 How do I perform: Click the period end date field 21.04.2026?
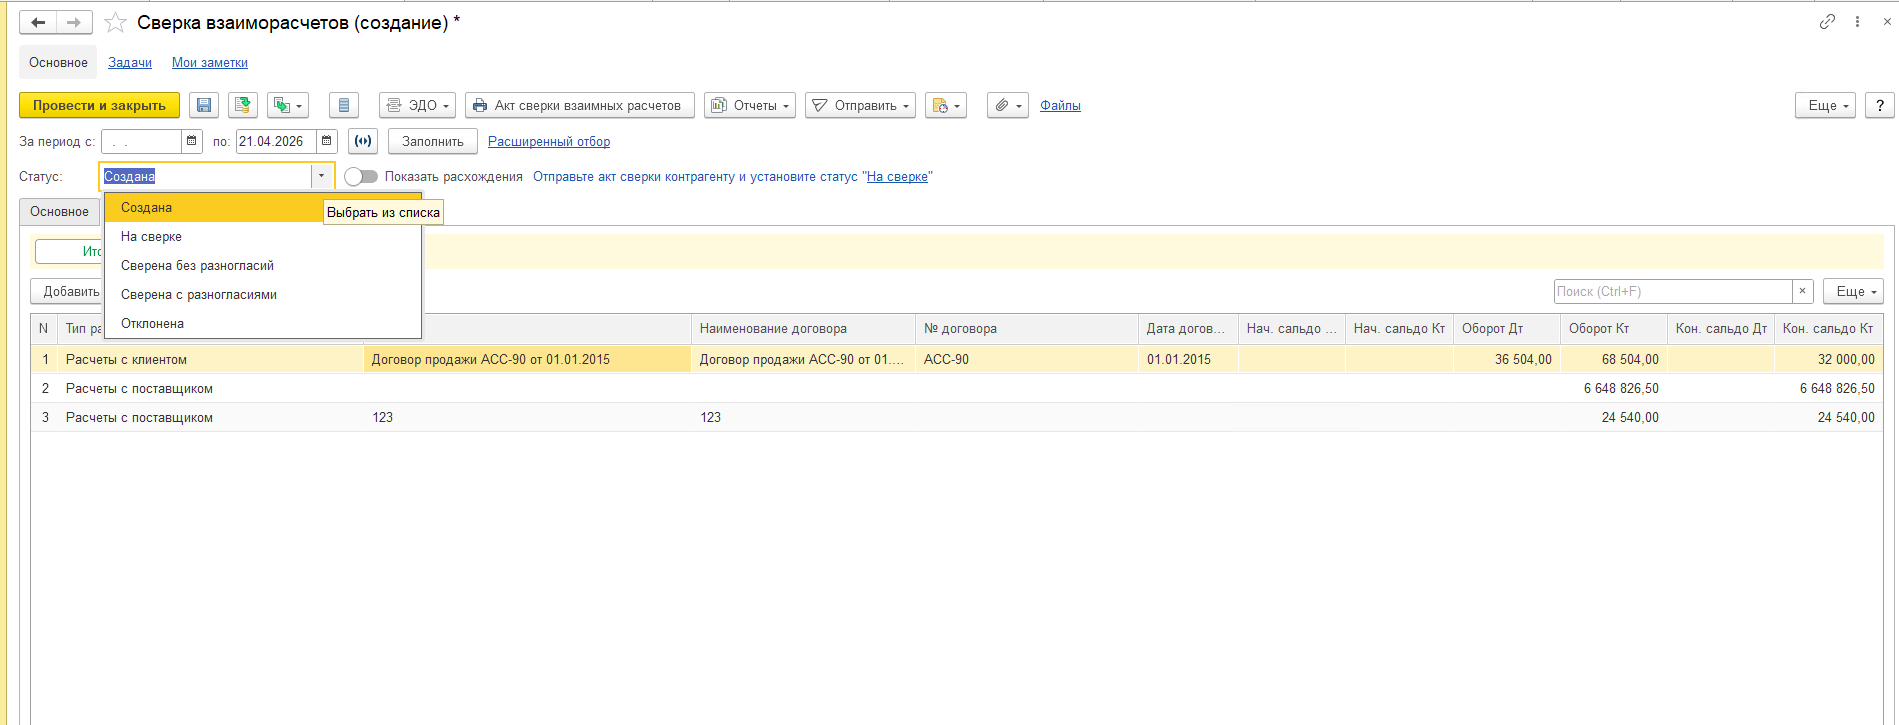pos(276,141)
